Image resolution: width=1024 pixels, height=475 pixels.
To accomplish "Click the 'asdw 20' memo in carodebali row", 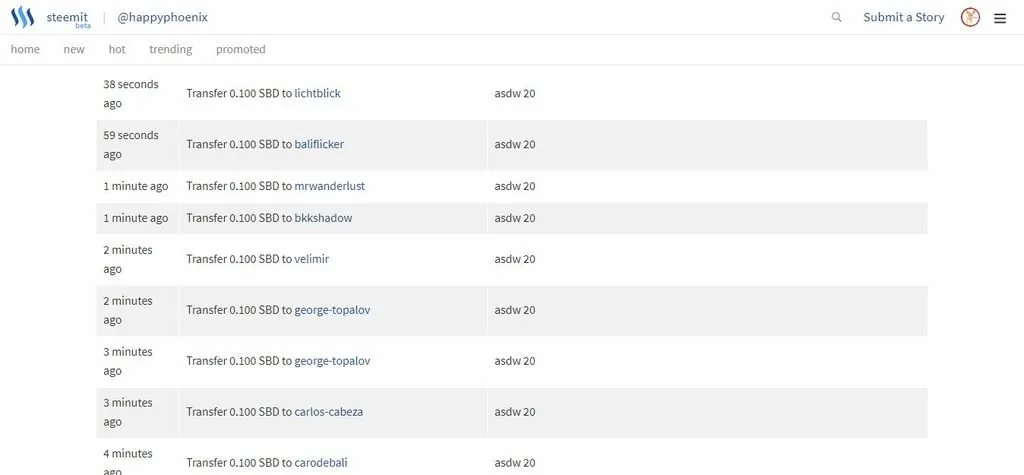I will tap(515, 463).
